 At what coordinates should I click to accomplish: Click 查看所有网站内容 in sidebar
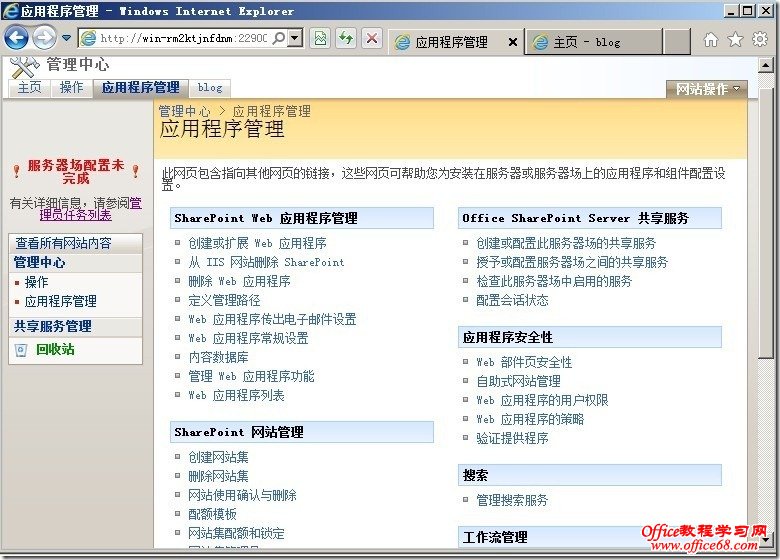point(63,243)
